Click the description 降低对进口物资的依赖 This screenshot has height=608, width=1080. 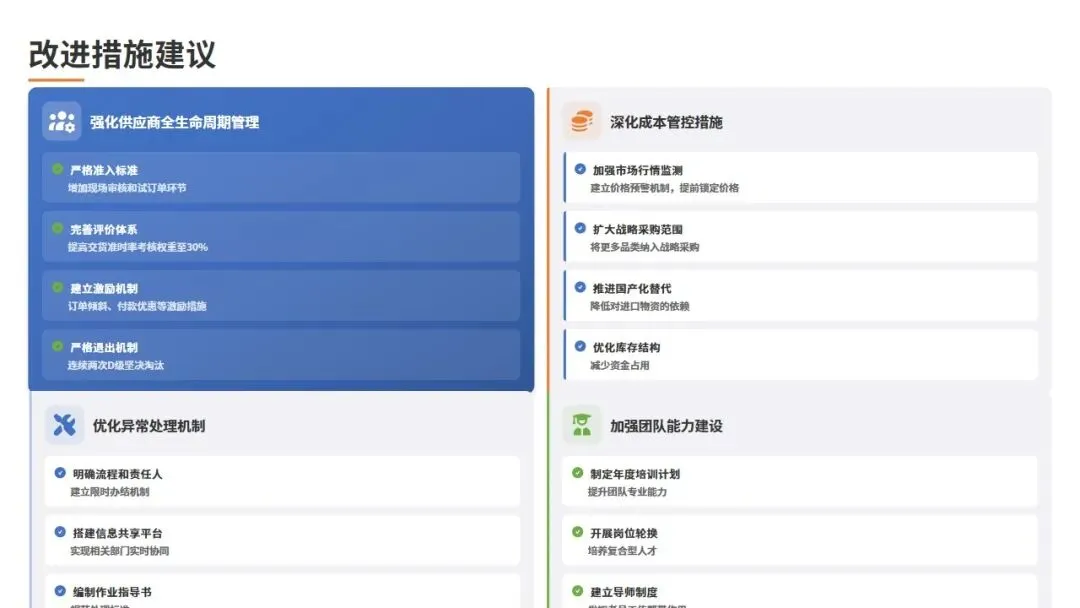tap(640, 306)
